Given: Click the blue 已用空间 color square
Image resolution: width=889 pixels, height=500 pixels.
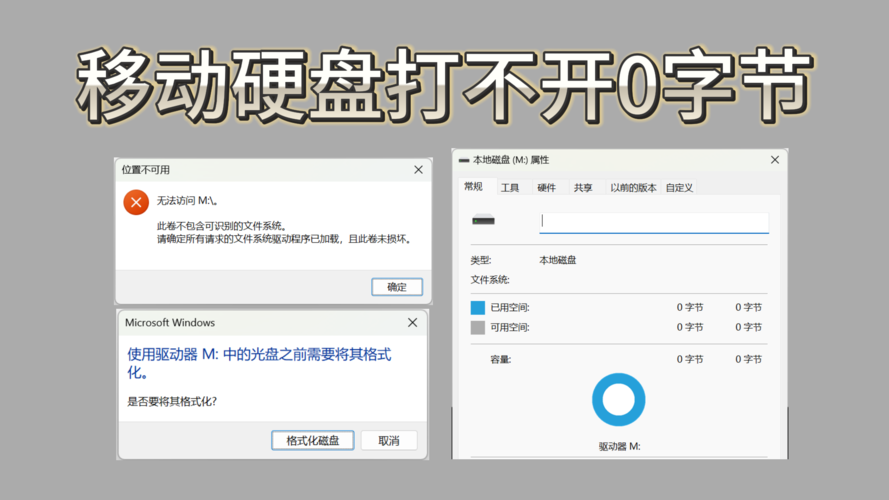Looking at the screenshot, I should pyautogui.click(x=478, y=307).
